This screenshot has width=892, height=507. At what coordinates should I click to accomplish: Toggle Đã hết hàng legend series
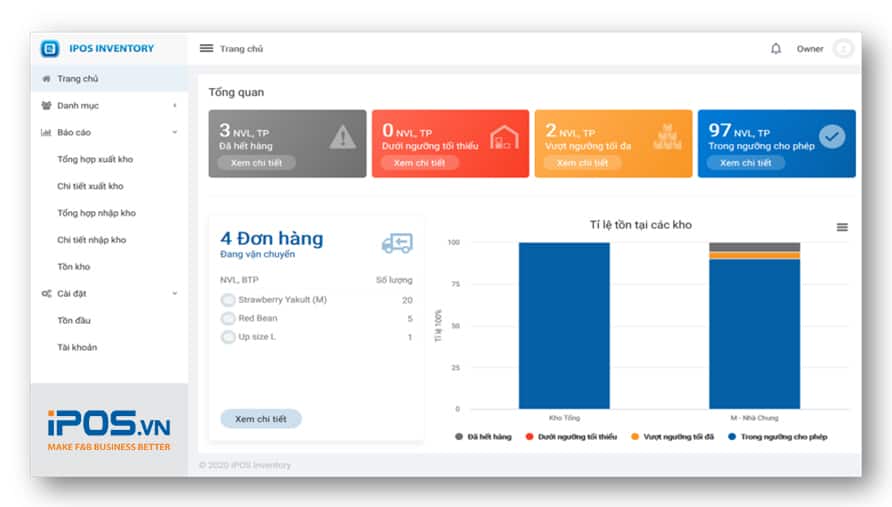[487, 437]
